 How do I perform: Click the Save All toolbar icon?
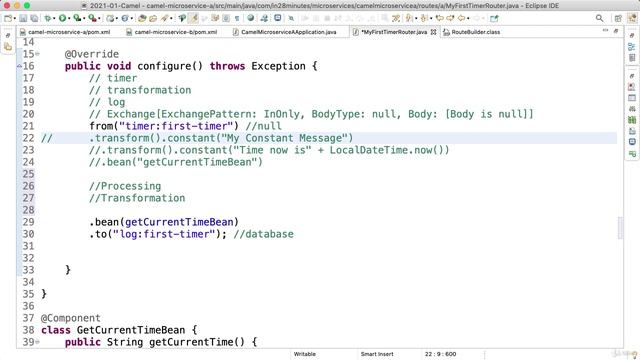tap(34, 18)
